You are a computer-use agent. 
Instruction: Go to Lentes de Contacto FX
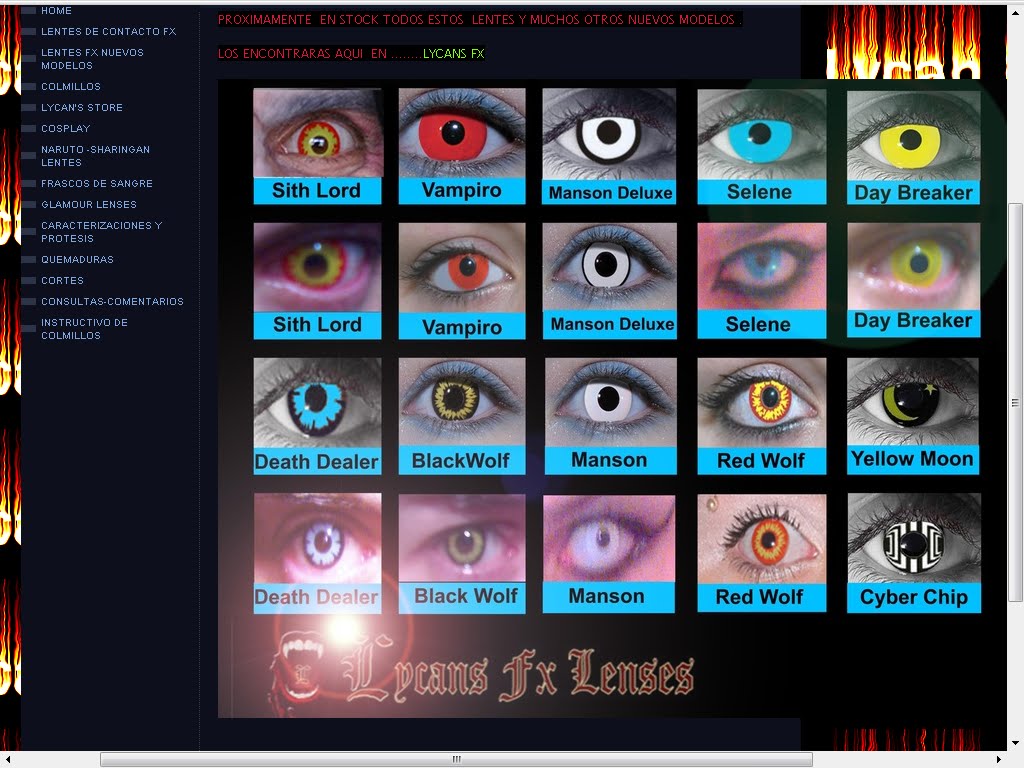(x=108, y=31)
